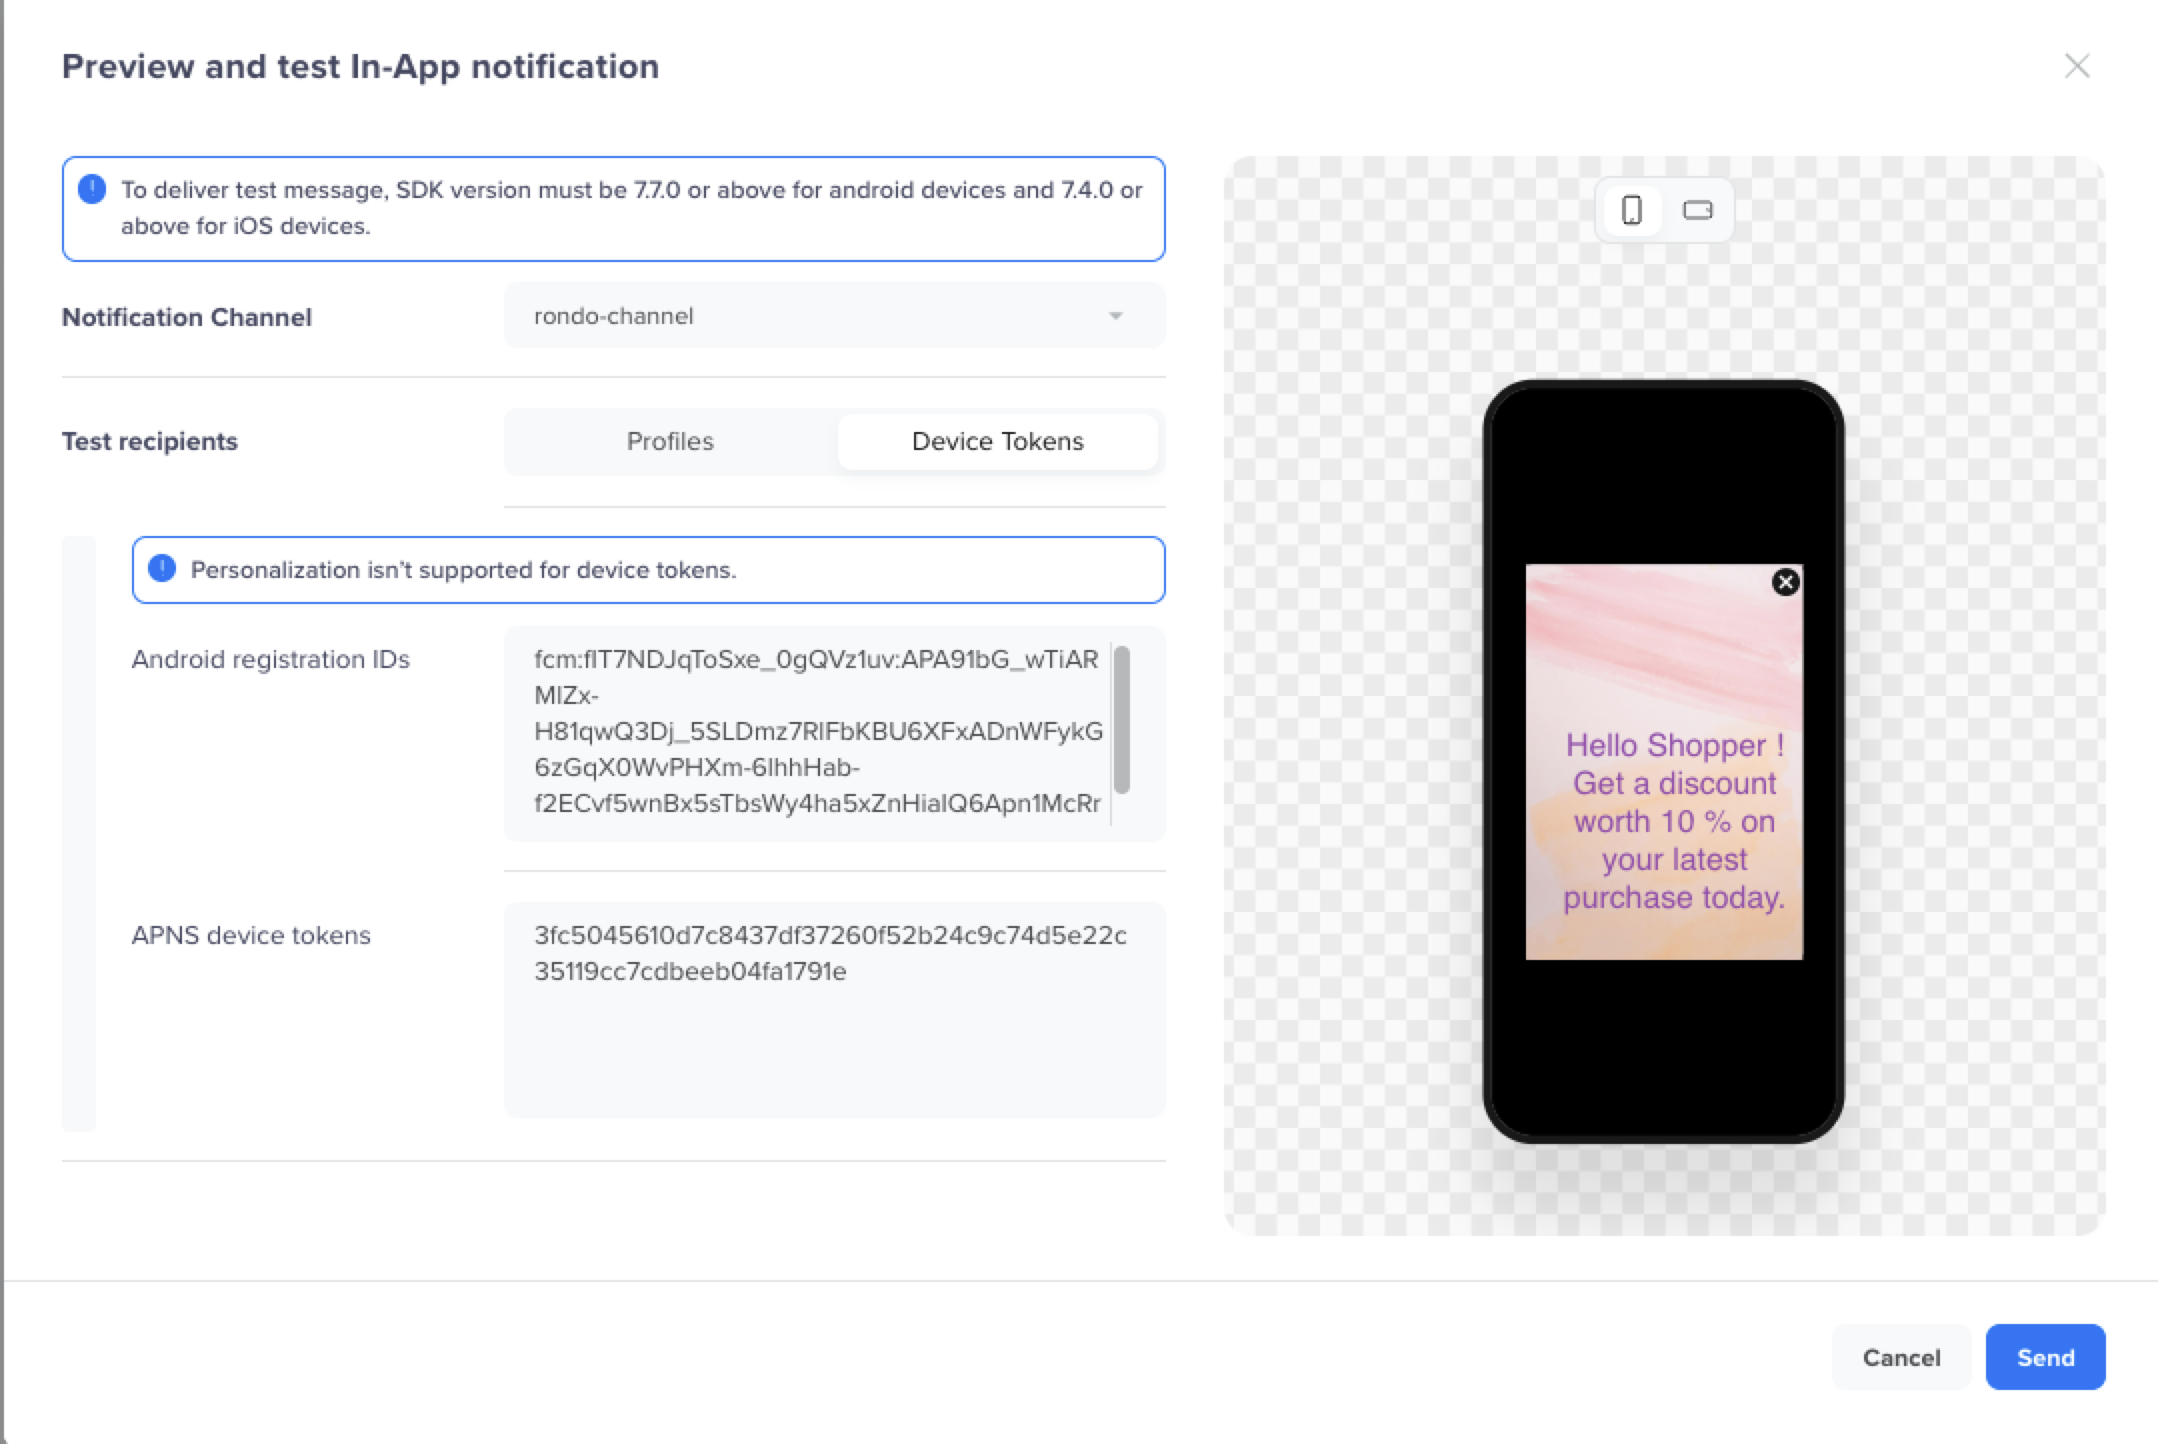Click Cancel to discard the test
2158x1444 pixels.
pos(1900,1357)
